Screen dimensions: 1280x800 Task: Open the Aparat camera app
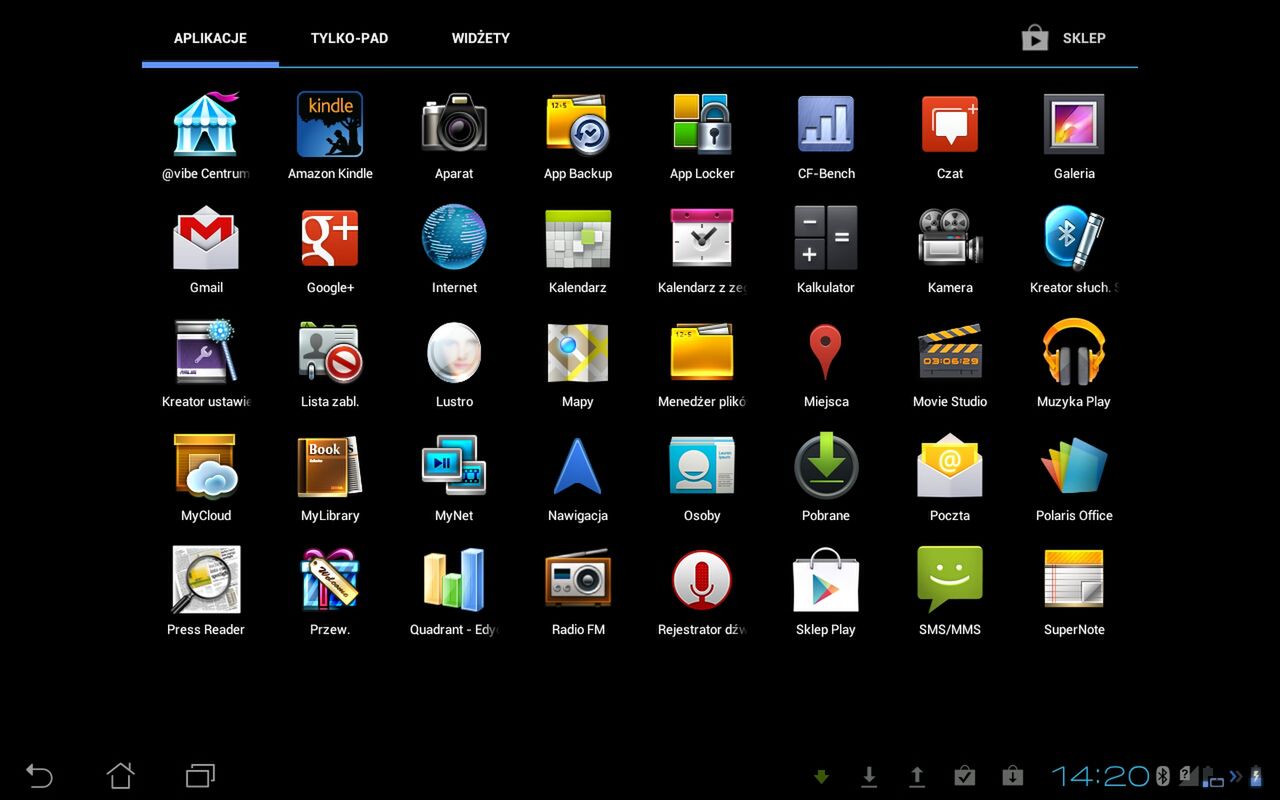point(454,125)
